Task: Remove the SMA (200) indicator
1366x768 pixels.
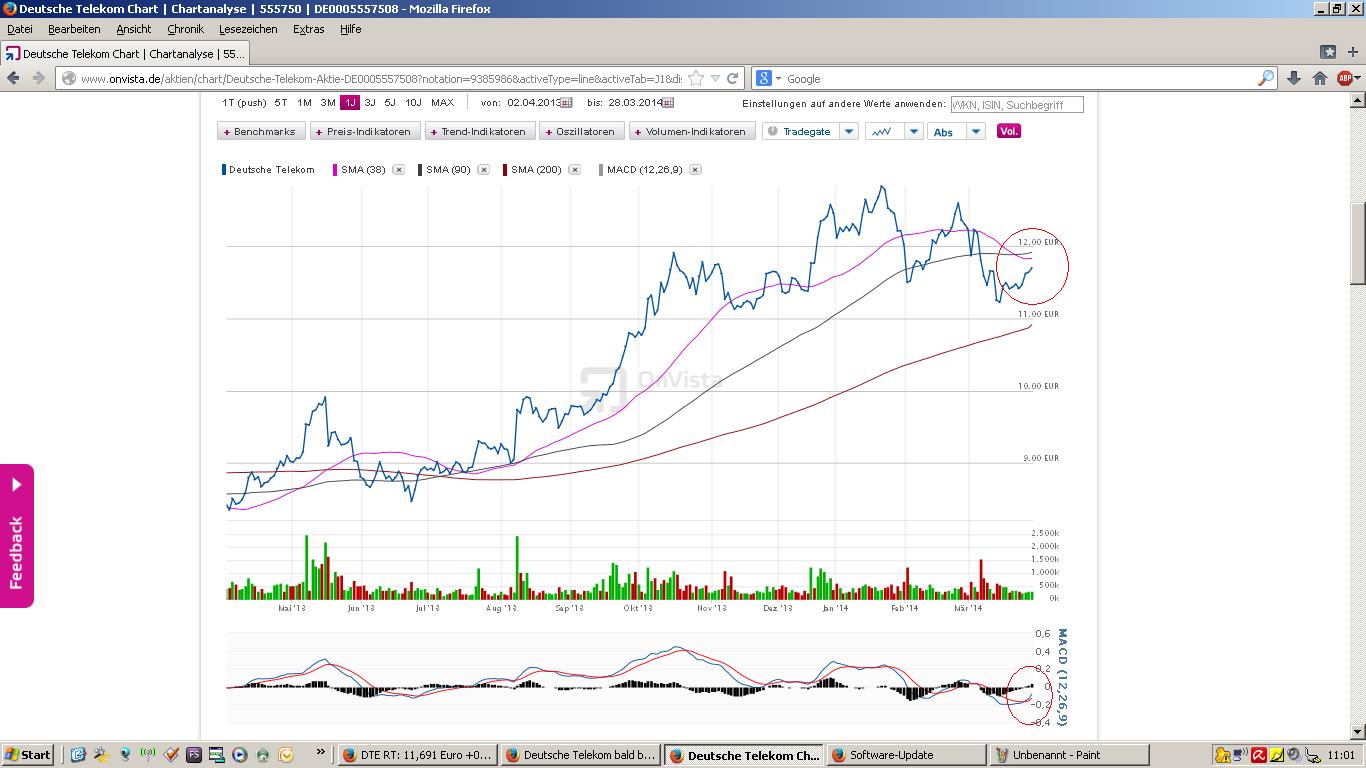Action: point(574,170)
